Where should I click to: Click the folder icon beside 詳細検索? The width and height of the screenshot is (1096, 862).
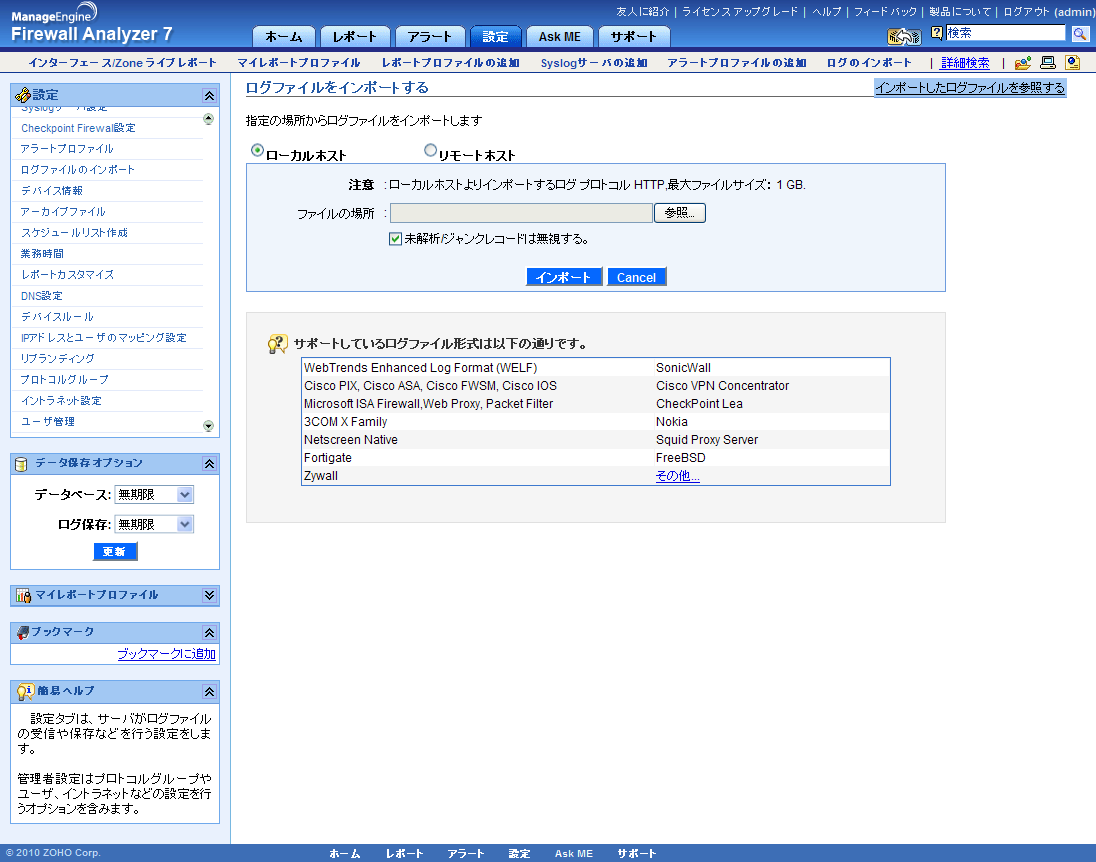pos(1023,63)
